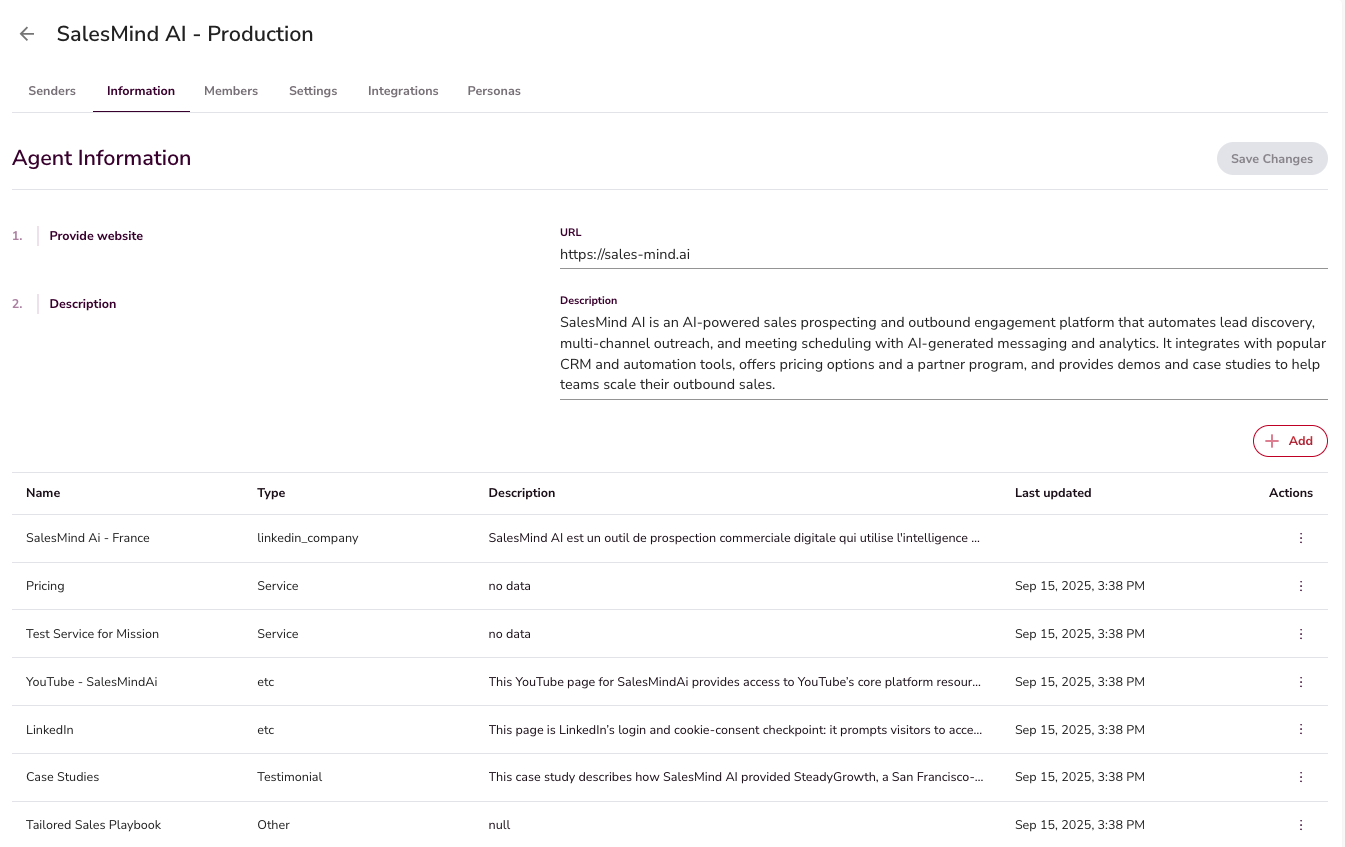The height and width of the screenshot is (847, 1345).
Task: Click the Name column header
Action: (x=43, y=493)
